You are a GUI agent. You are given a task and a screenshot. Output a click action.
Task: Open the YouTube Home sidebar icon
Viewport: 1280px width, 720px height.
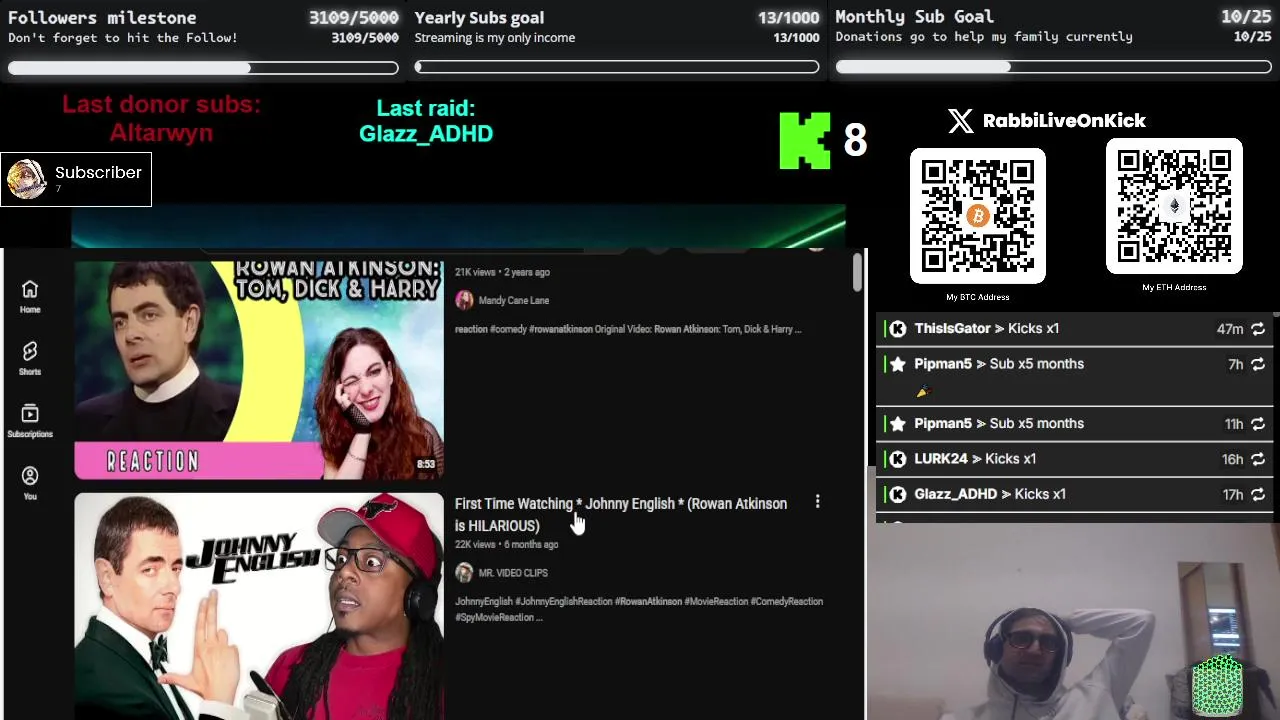click(30, 296)
